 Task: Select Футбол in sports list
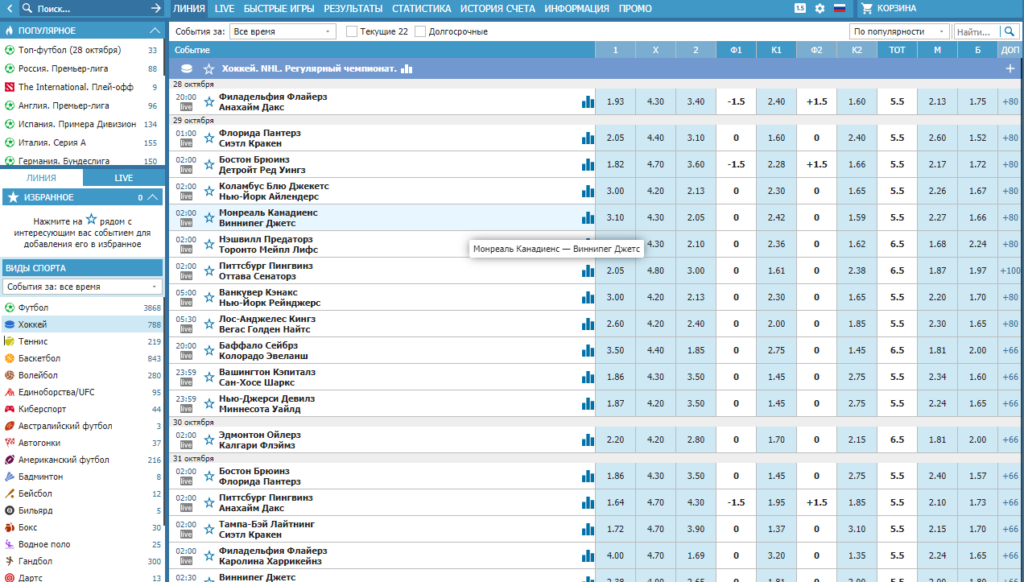click(x=82, y=308)
